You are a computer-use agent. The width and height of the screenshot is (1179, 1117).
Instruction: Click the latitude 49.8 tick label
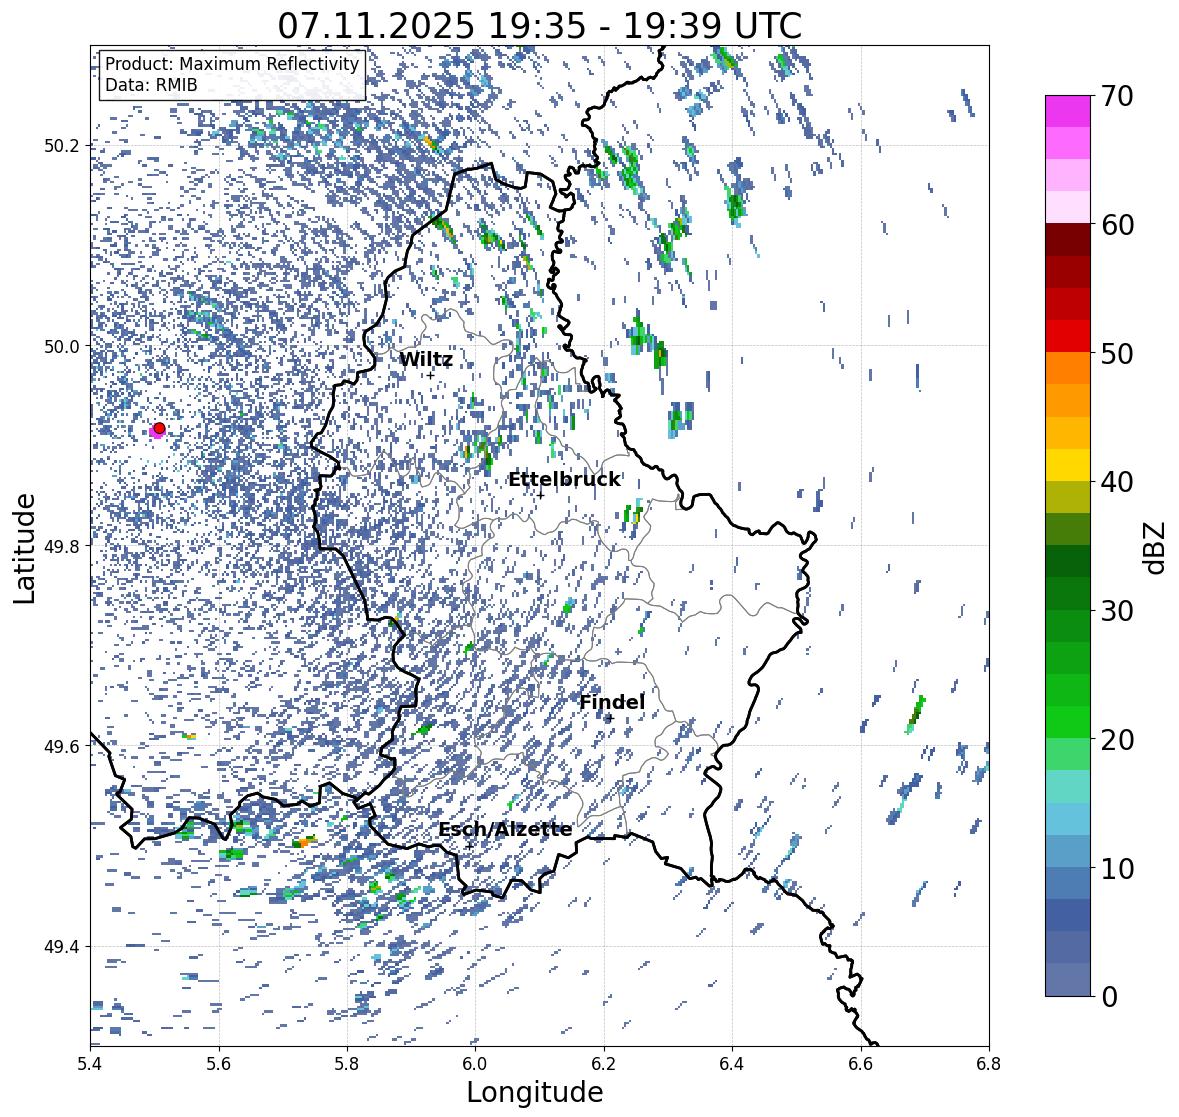click(63, 546)
